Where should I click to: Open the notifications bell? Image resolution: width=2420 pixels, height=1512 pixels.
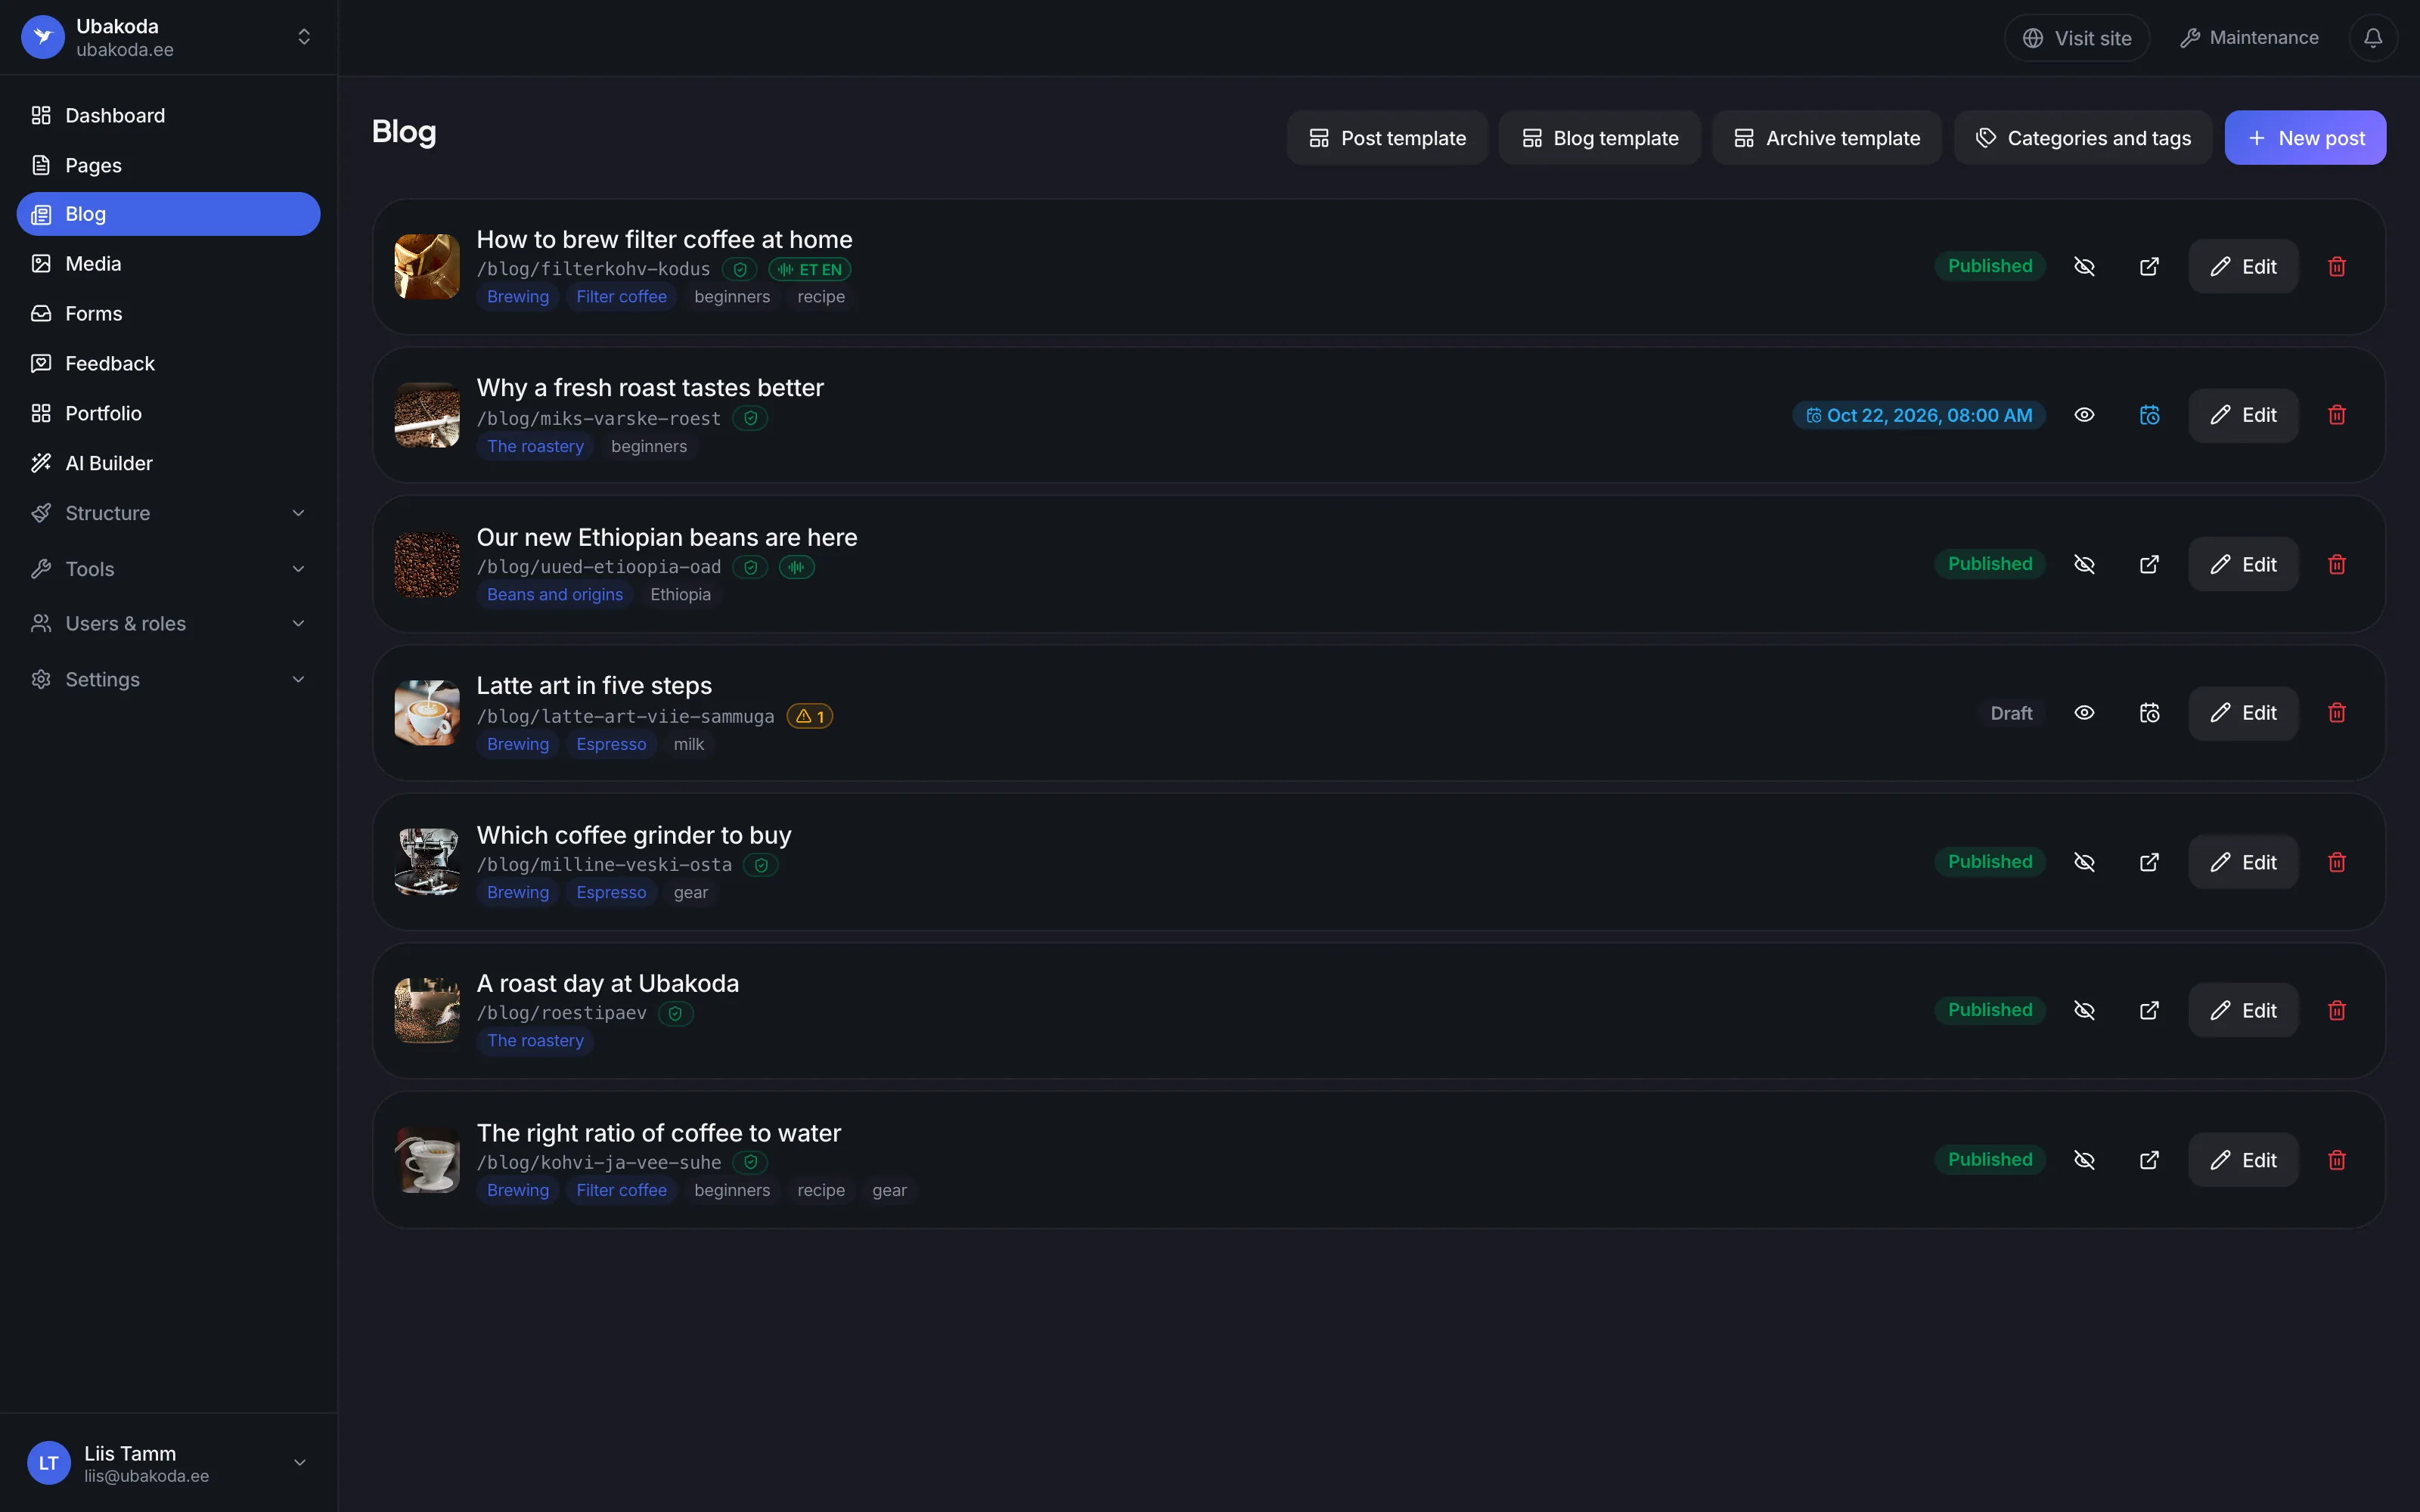[x=2372, y=38]
